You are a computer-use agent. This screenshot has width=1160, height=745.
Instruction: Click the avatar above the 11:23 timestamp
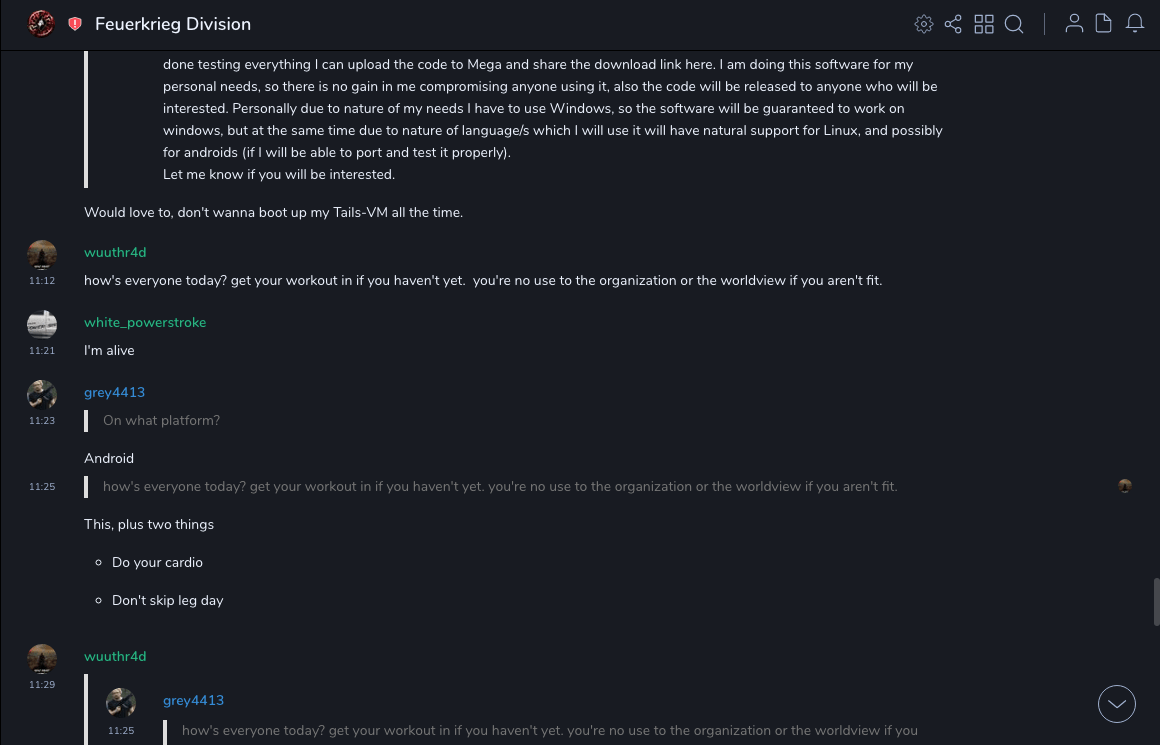point(42,394)
